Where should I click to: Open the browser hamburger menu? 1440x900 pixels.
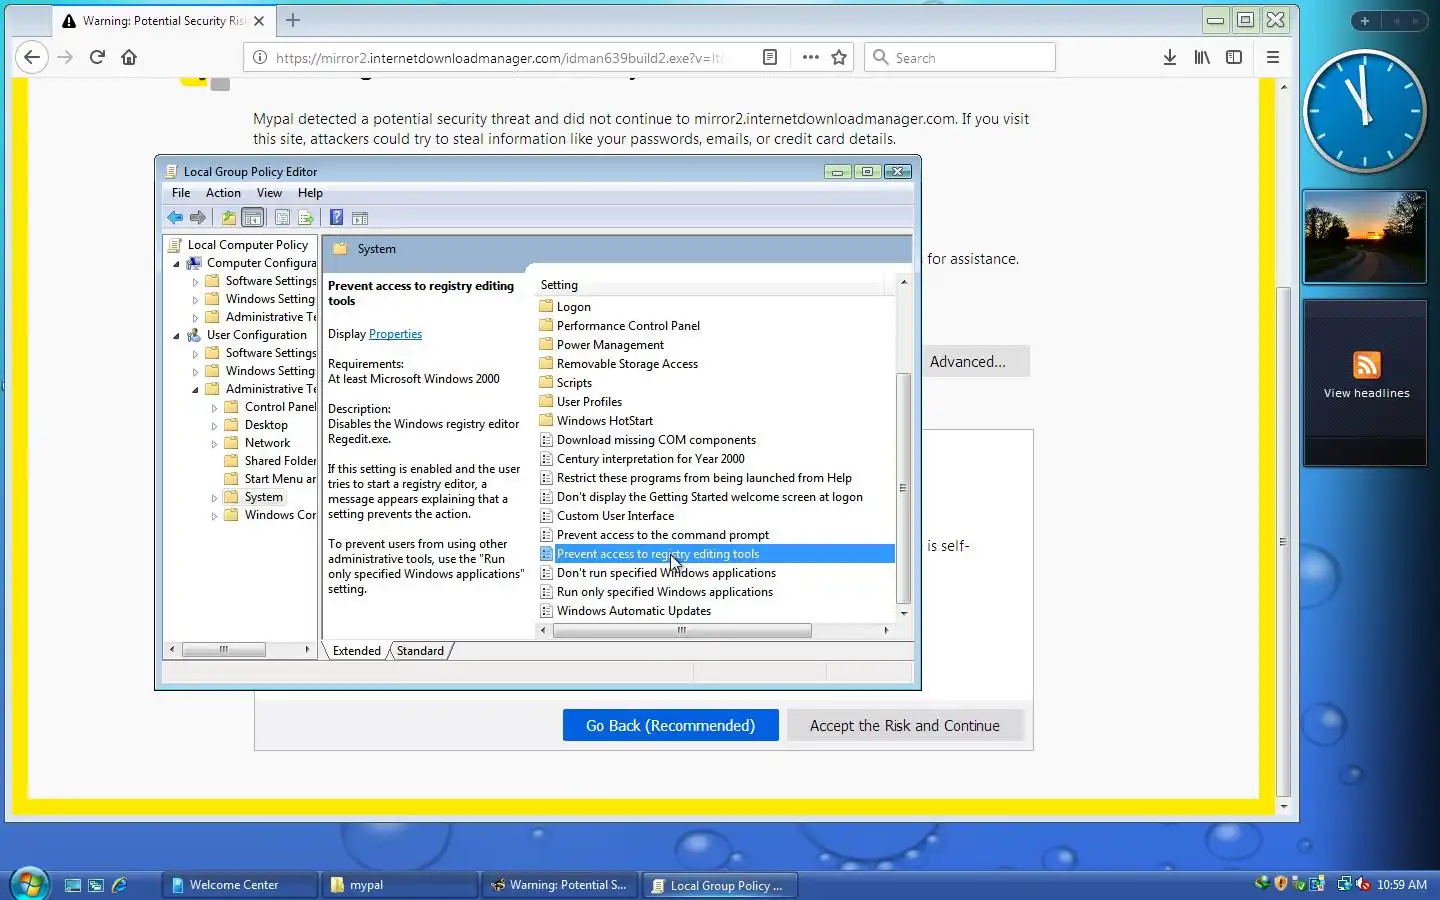pos(1273,57)
